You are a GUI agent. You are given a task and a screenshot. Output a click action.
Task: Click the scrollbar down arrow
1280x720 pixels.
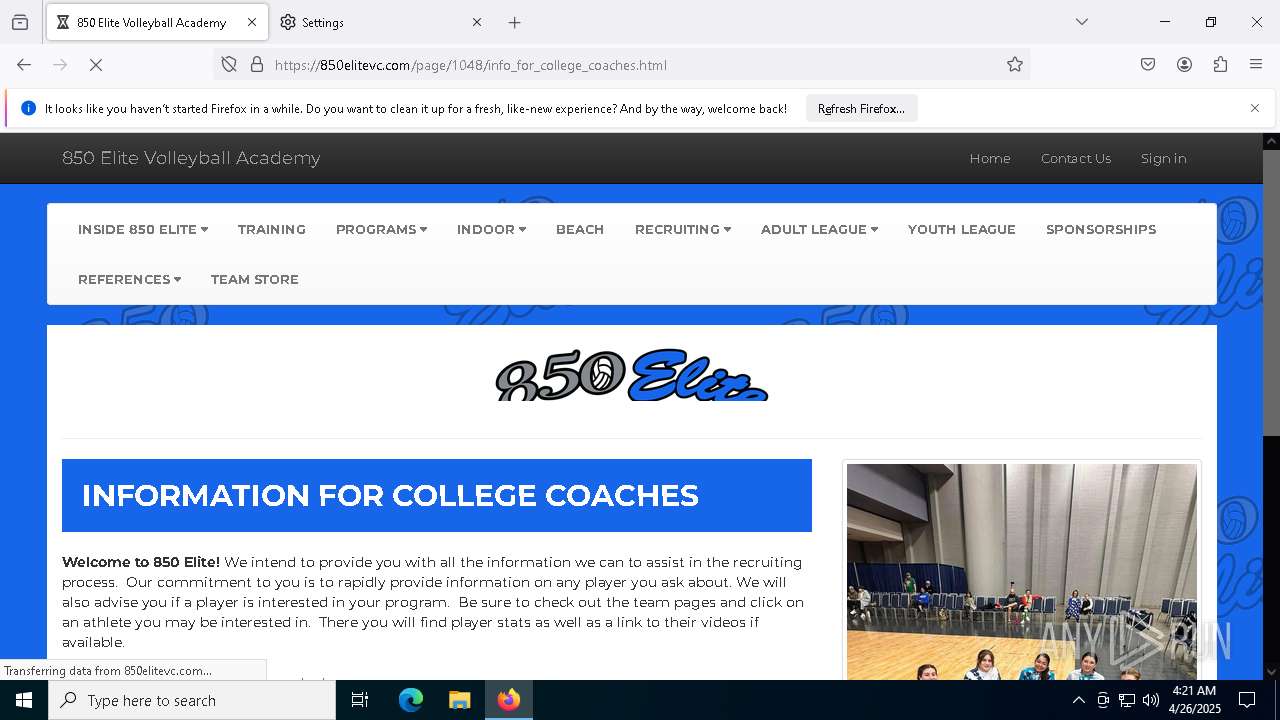1271,671
